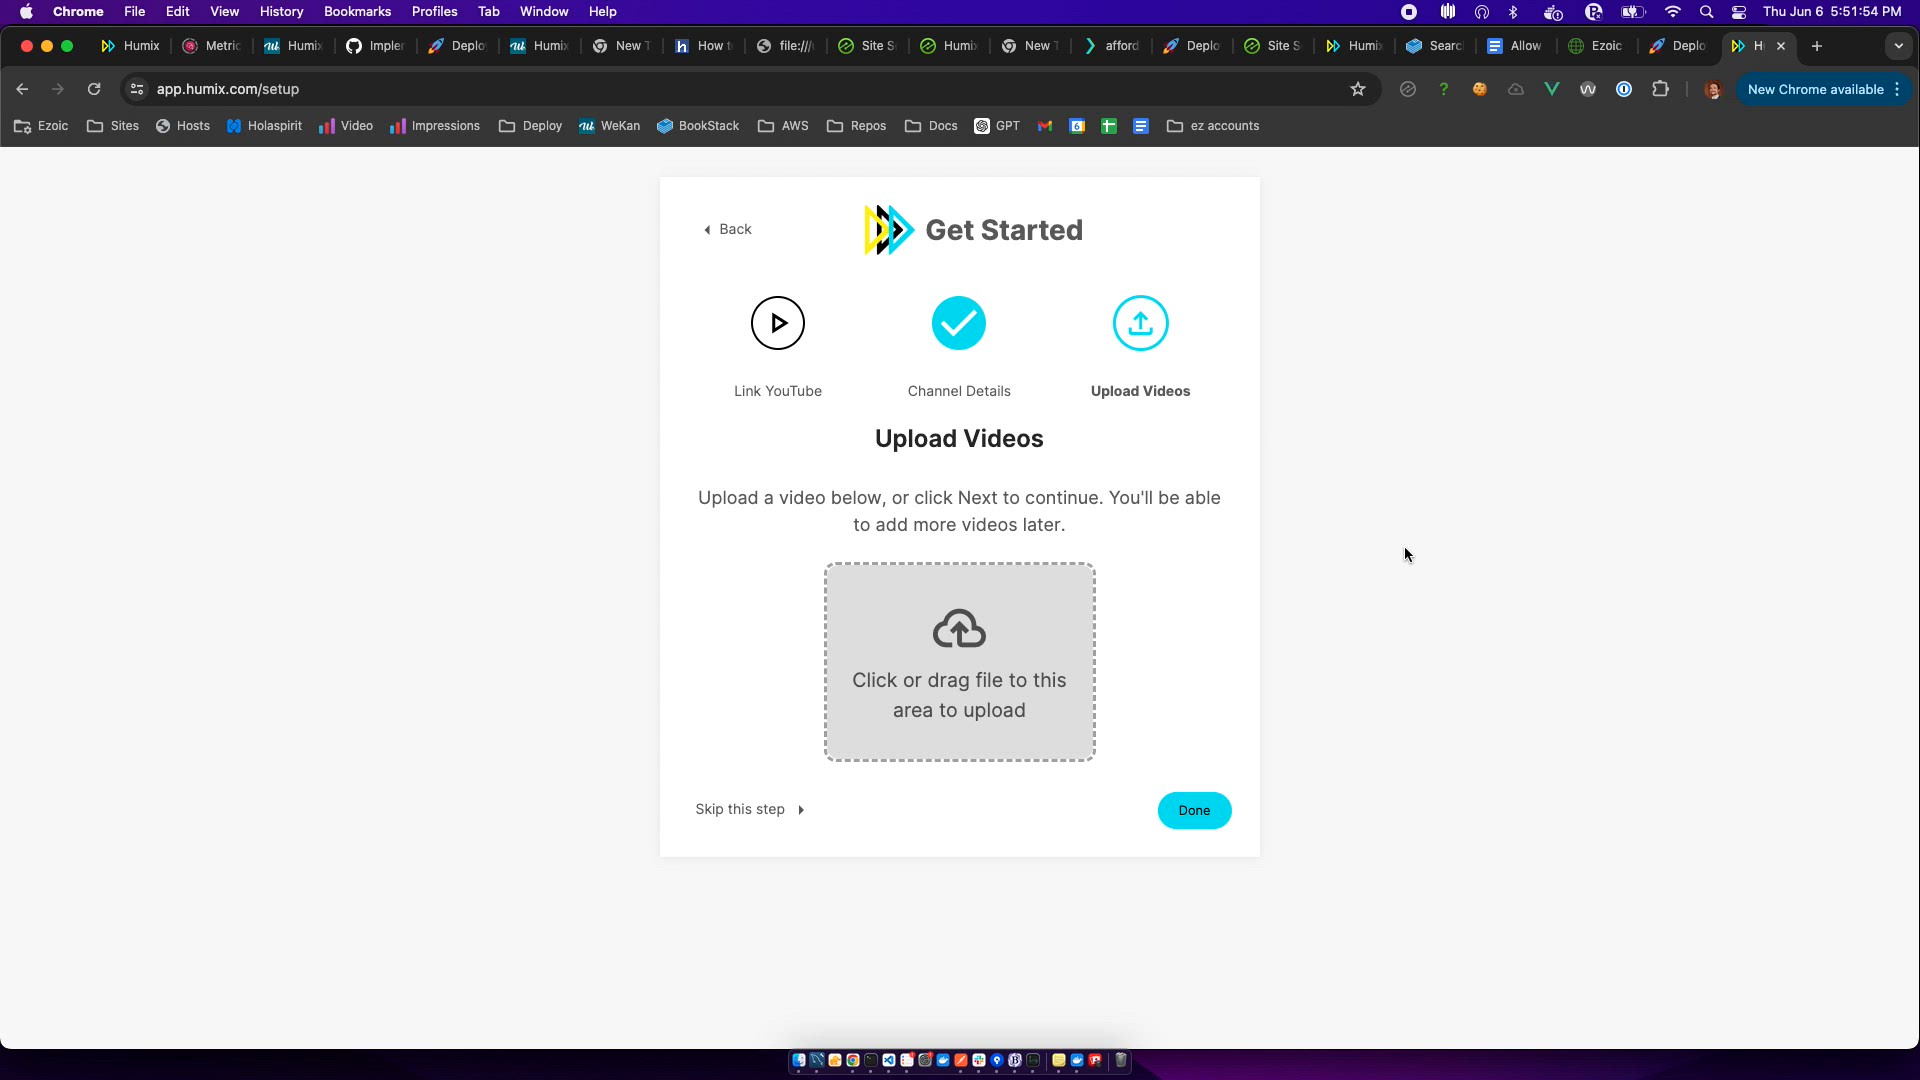Open the Bookmarks menu in menu bar
This screenshot has width=1920, height=1080.
point(357,12)
